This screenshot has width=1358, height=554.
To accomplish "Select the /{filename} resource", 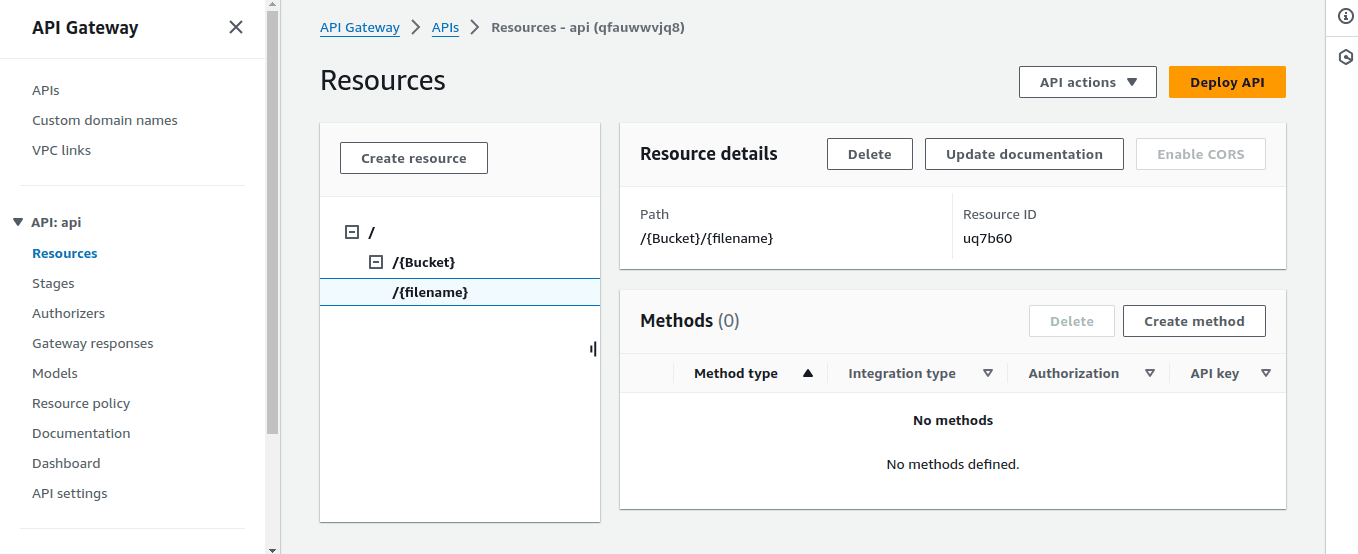I will 431,292.
